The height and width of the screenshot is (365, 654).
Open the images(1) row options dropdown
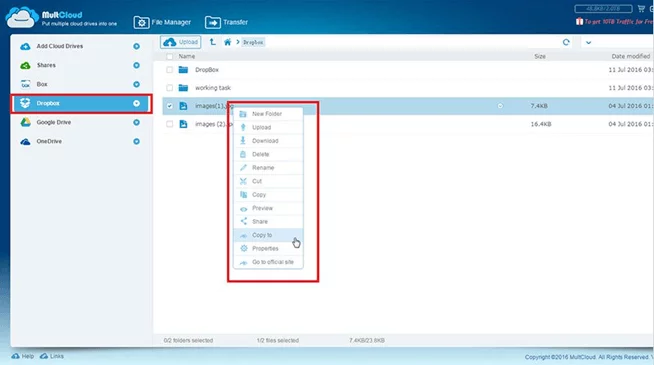point(500,106)
